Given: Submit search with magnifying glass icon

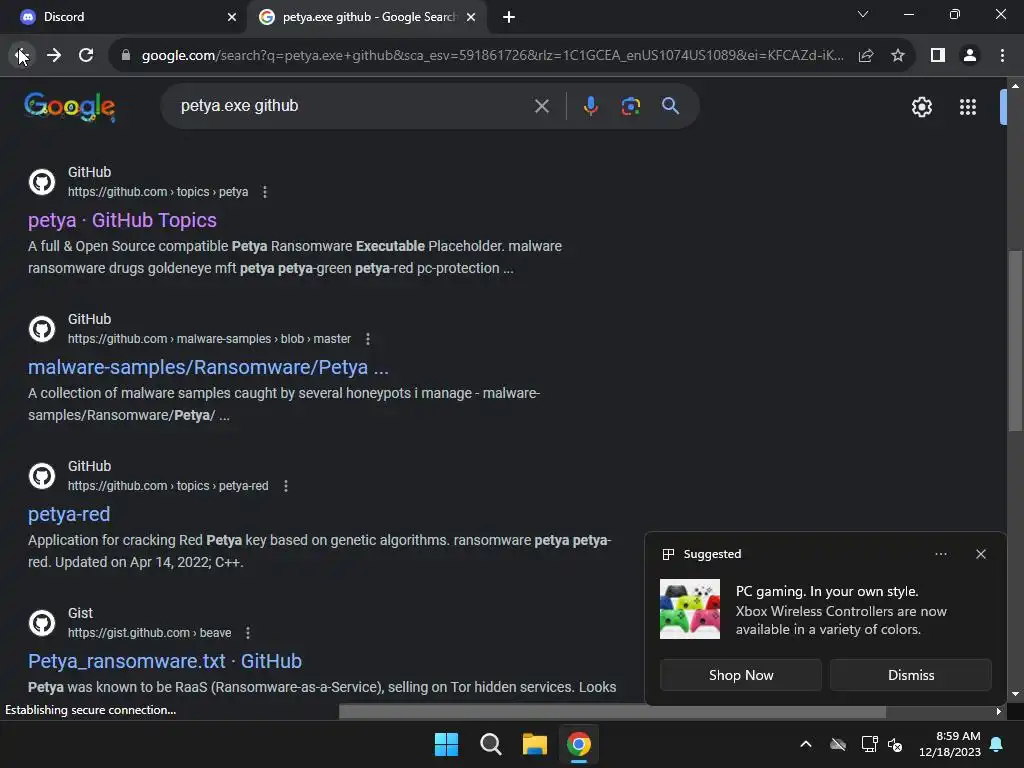Looking at the screenshot, I should pos(671,106).
